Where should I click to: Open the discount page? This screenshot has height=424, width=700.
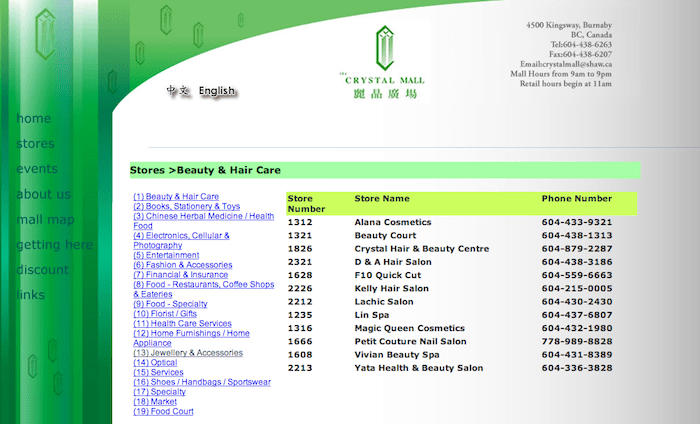(42, 270)
